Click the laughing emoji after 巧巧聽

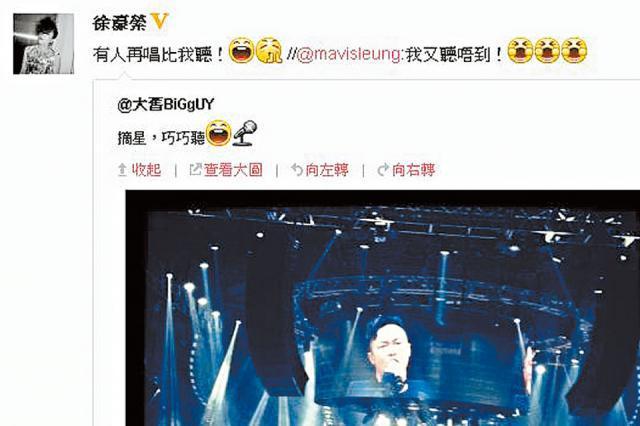point(219,133)
